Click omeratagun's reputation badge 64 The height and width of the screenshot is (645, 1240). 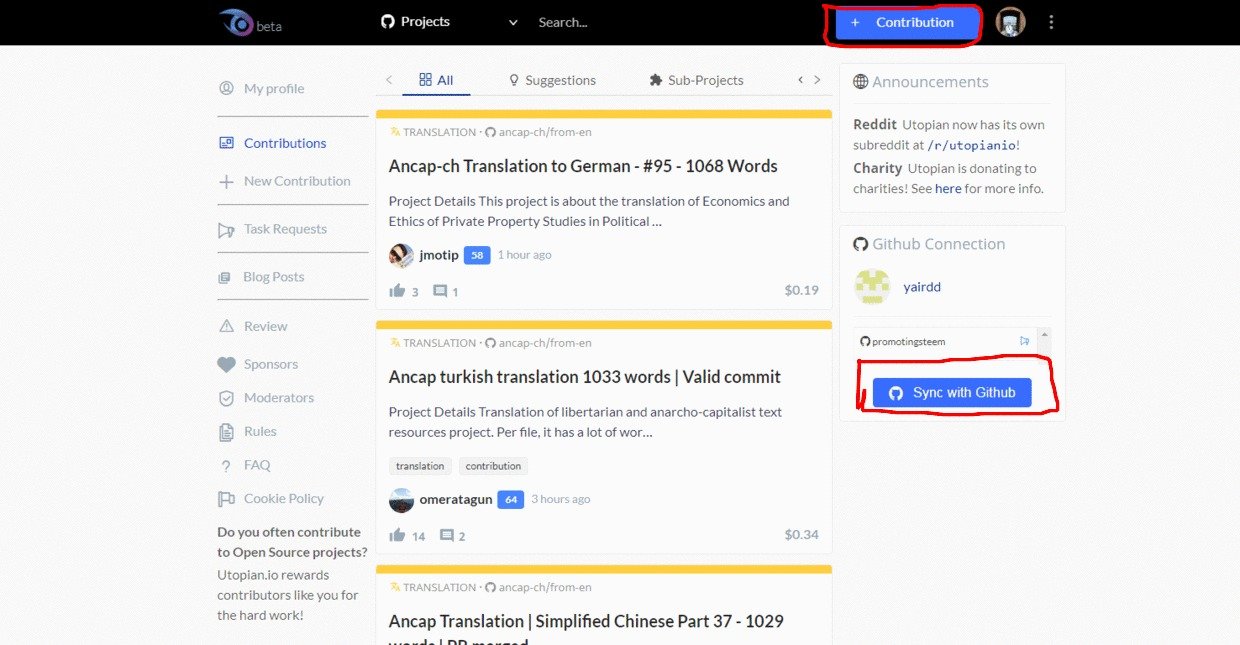(510, 499)
